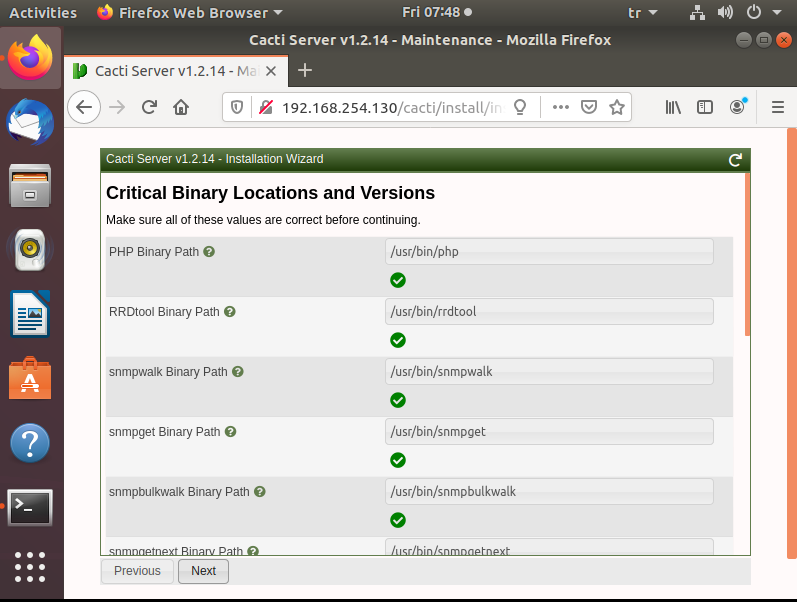
Task: Click the URL address bar text
Action: (392, 108)
